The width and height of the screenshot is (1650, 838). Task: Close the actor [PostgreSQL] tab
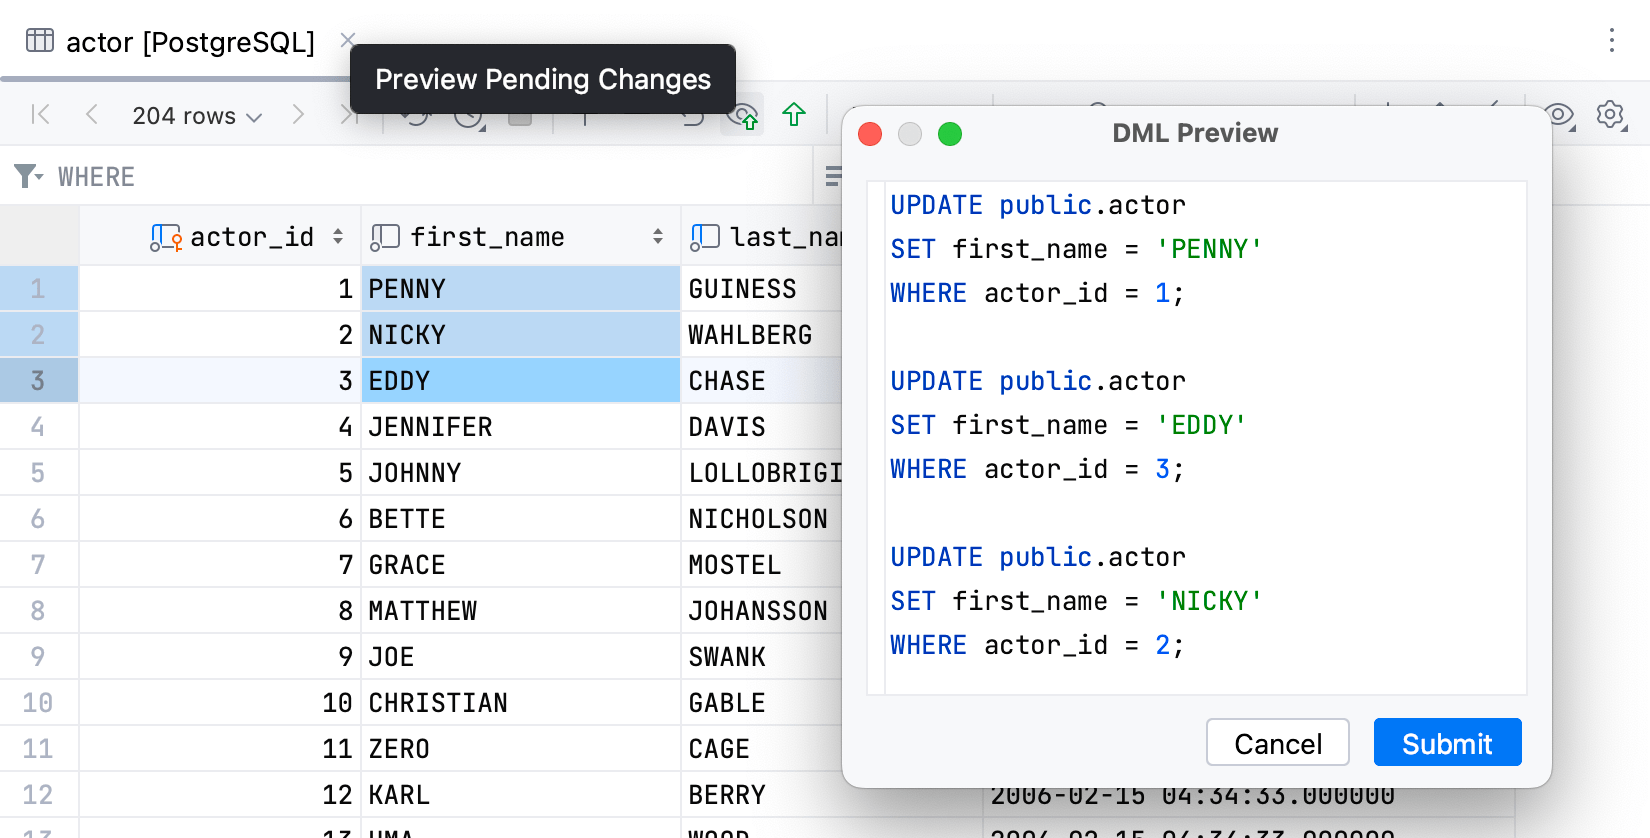pyautogui.click(x=347, y=40)
